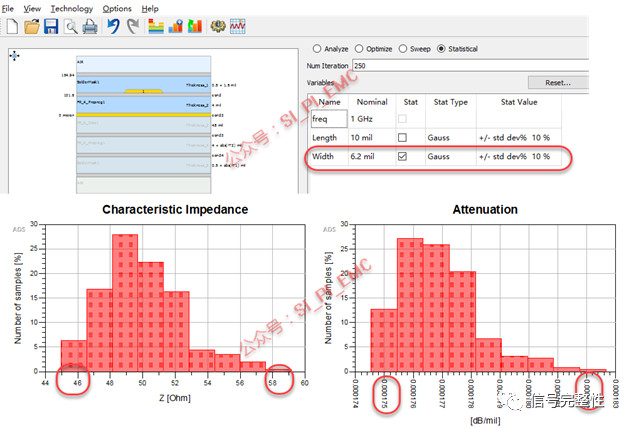624x428 pixels.
Task: Click the print preview magnifier icon
Action: pyautogui.click(x=71, y=27)
